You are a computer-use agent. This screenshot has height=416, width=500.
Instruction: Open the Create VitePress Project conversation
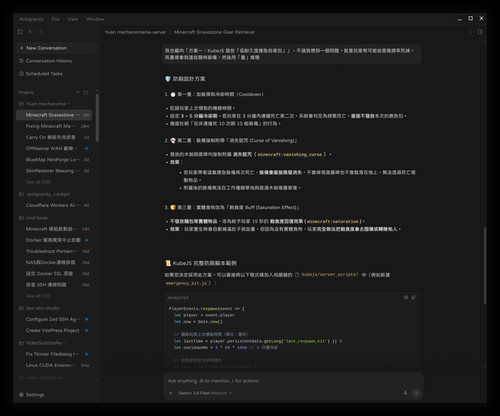[54, 331]
